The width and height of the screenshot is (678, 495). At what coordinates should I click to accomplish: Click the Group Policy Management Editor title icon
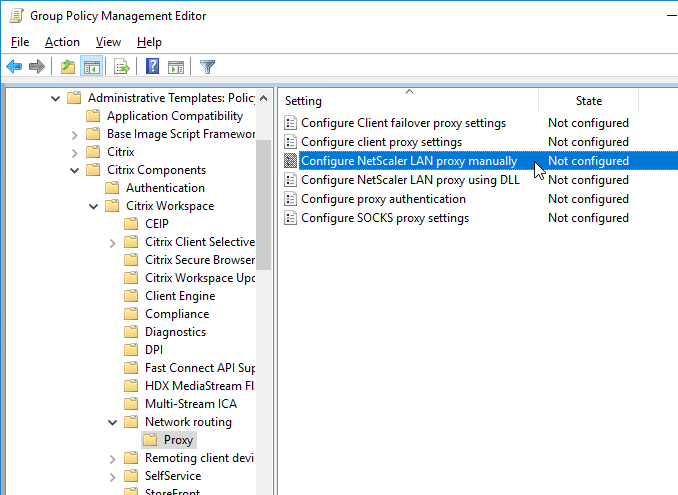pyautogui.click(x=16, y=16)
